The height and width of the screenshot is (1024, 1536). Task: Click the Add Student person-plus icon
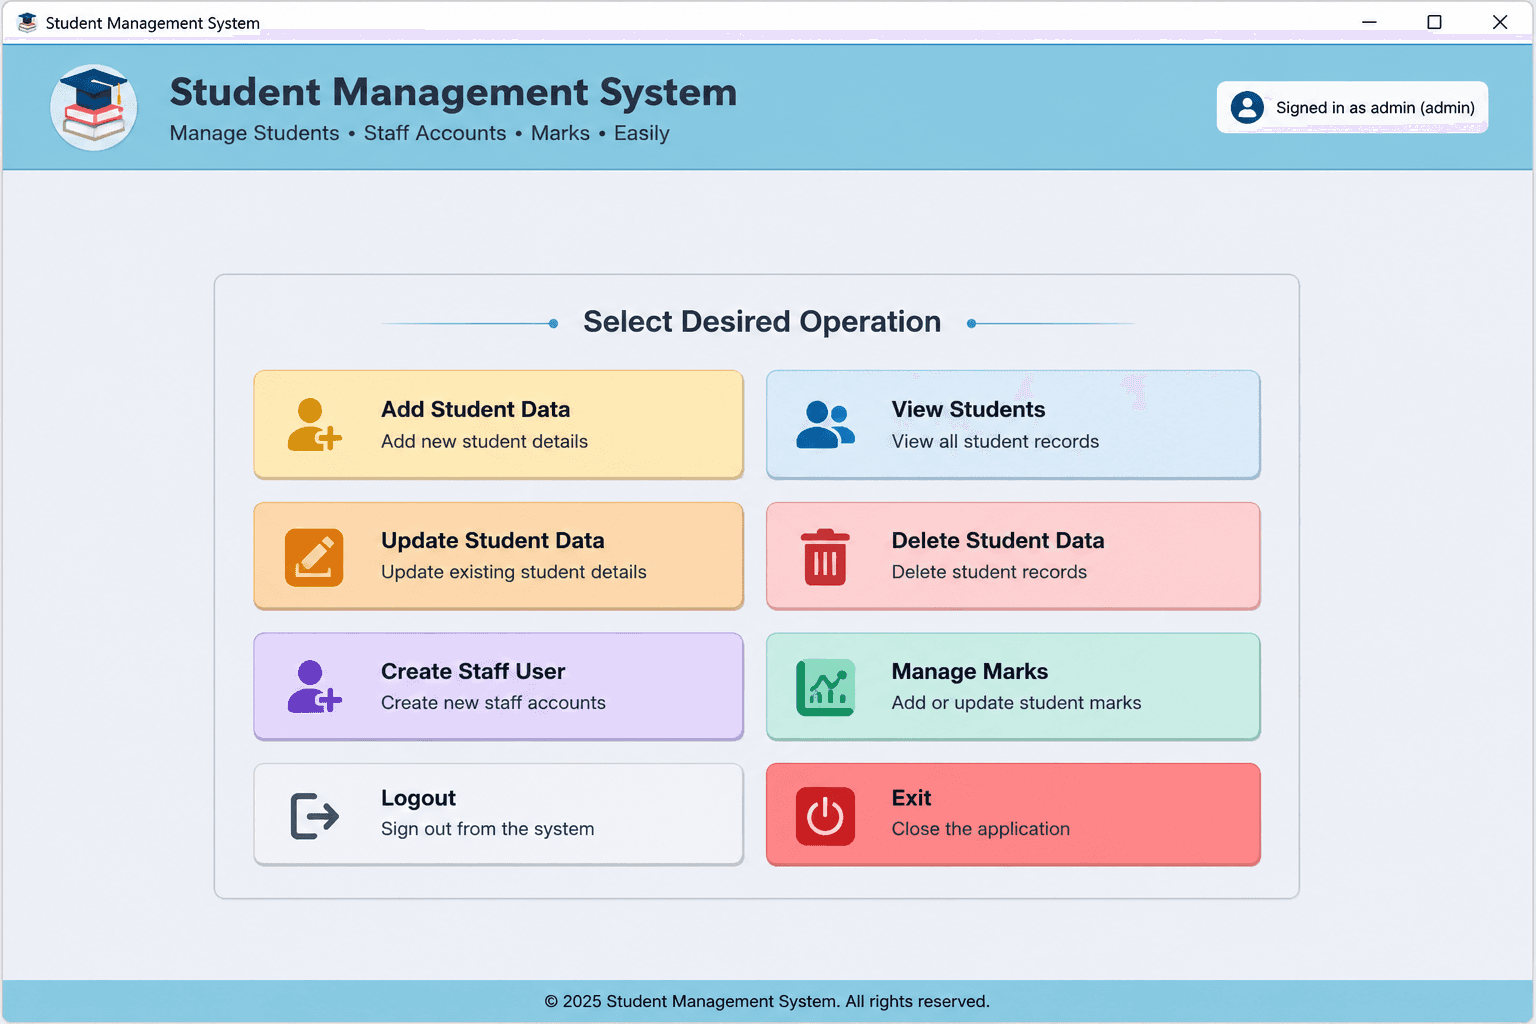coord(315,425)
